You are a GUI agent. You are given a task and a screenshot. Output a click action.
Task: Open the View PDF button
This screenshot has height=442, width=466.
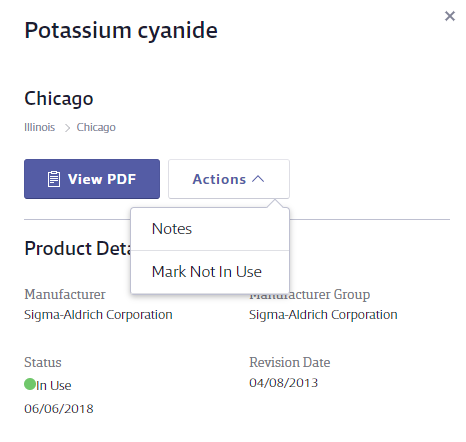tap(92, 179)
